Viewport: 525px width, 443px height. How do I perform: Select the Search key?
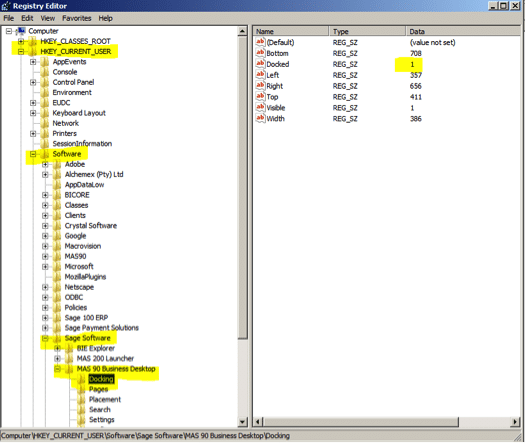point(100,410)
